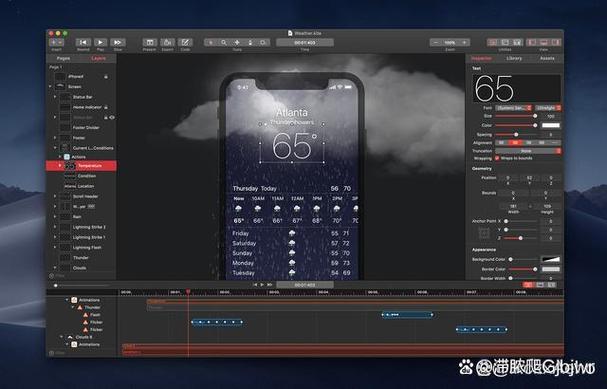The height and width of the screenshot is (389, 607).
Task: Toggle the bottom panel View button
Action: pyautogui.click(x=544, y=42)
